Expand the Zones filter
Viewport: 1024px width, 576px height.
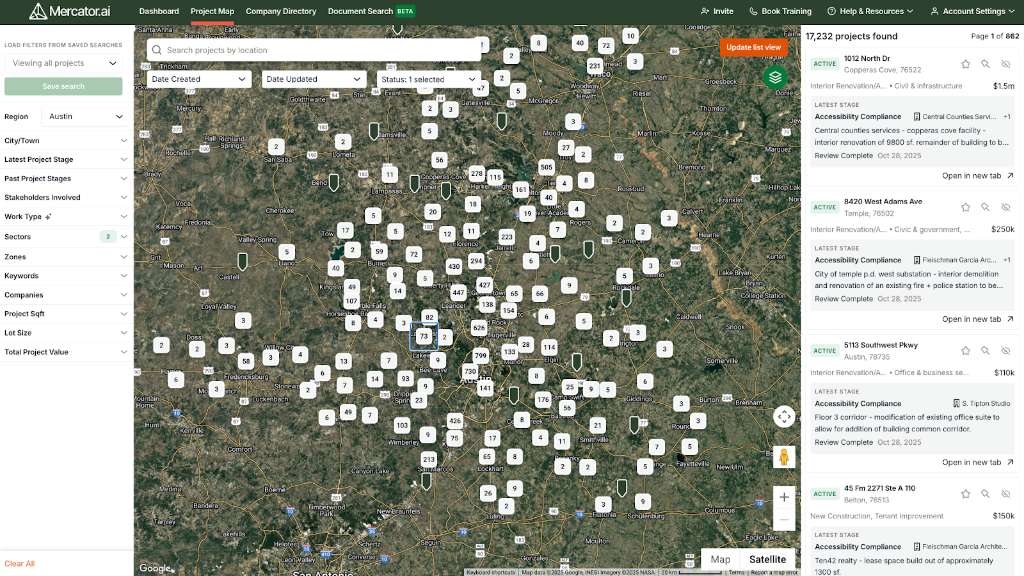pyautogui.click(x=65, y=257)
